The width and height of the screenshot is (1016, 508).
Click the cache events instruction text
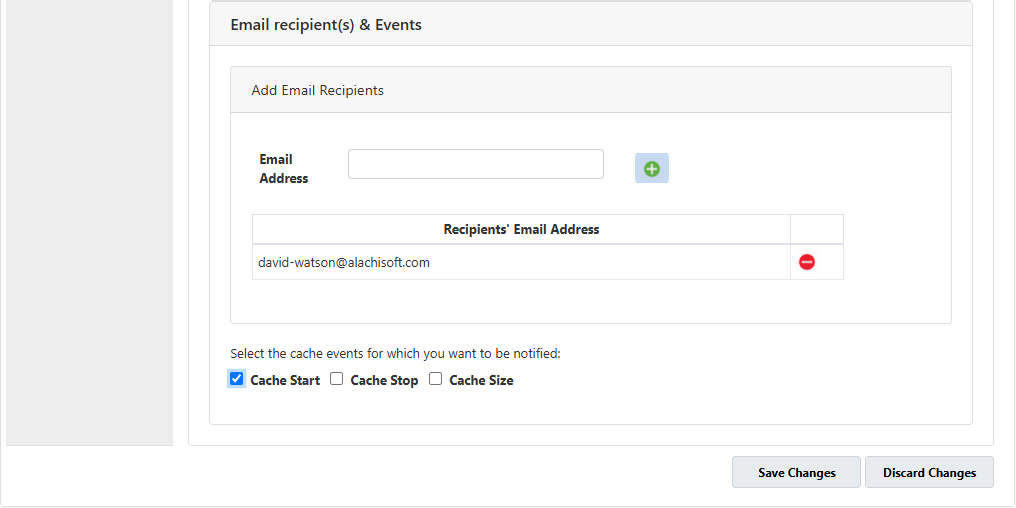(x=395, y=354)
